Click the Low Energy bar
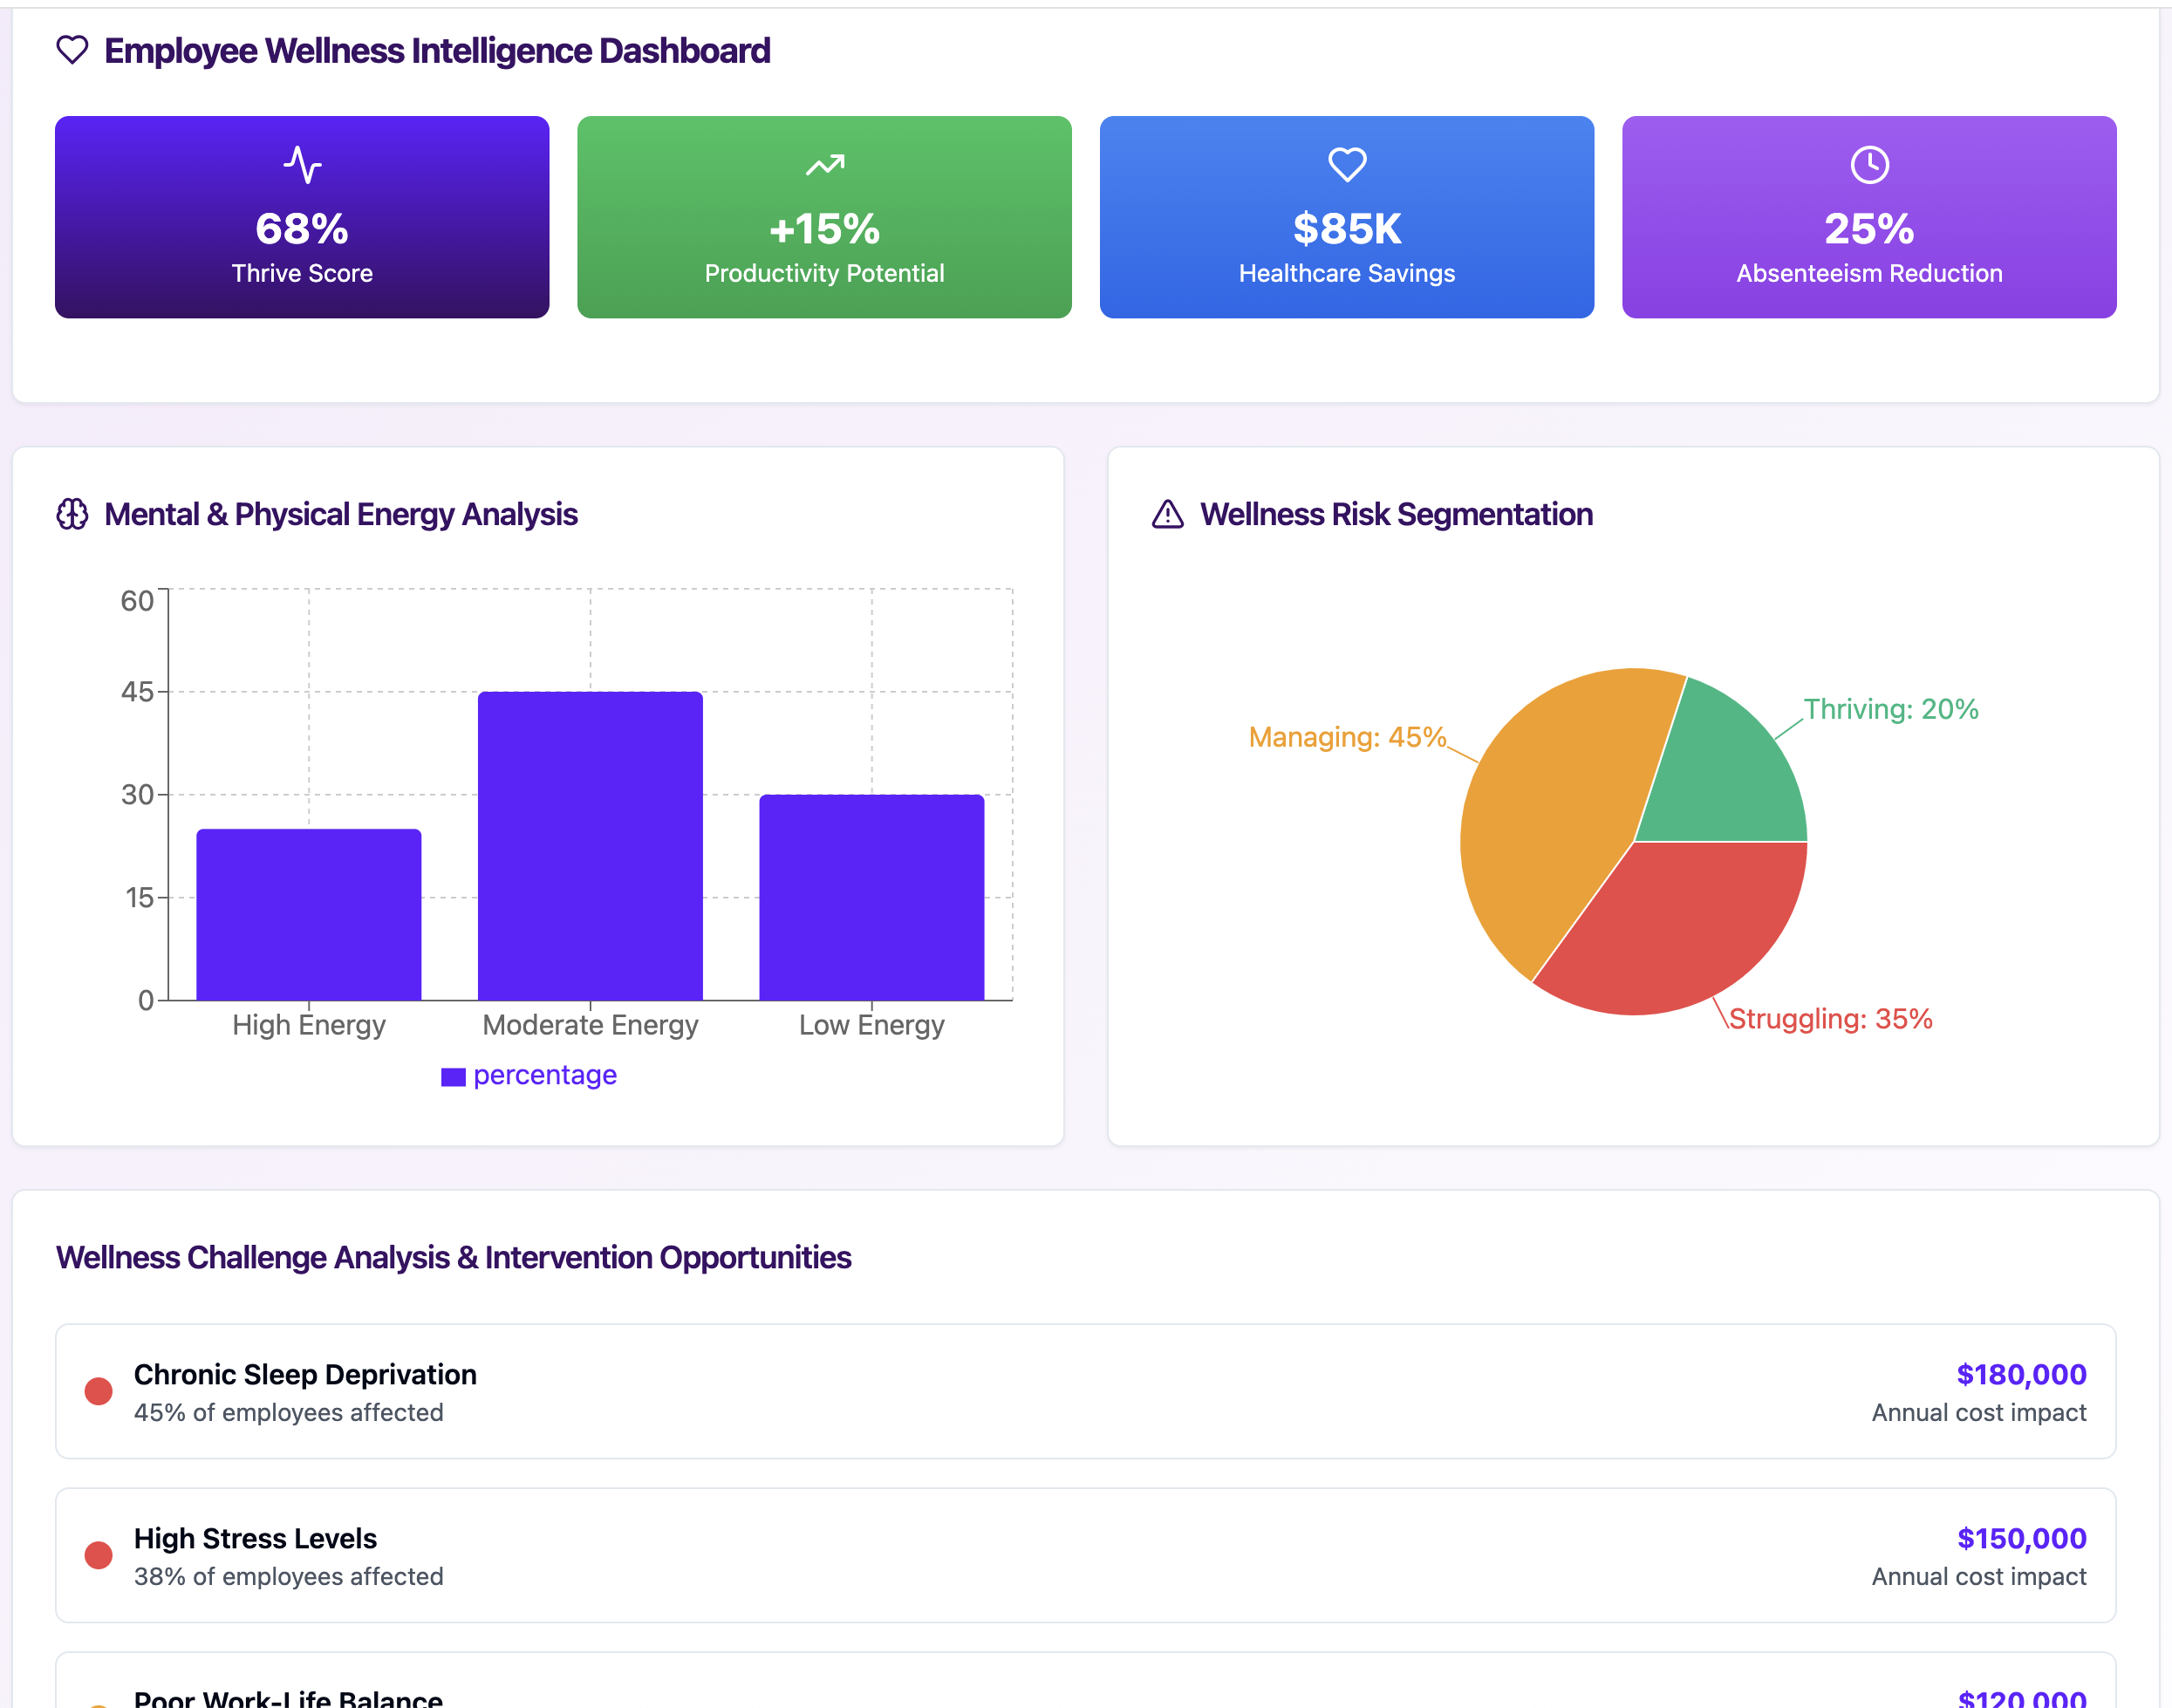The image size is (2172, 1708). coord(871,897)
